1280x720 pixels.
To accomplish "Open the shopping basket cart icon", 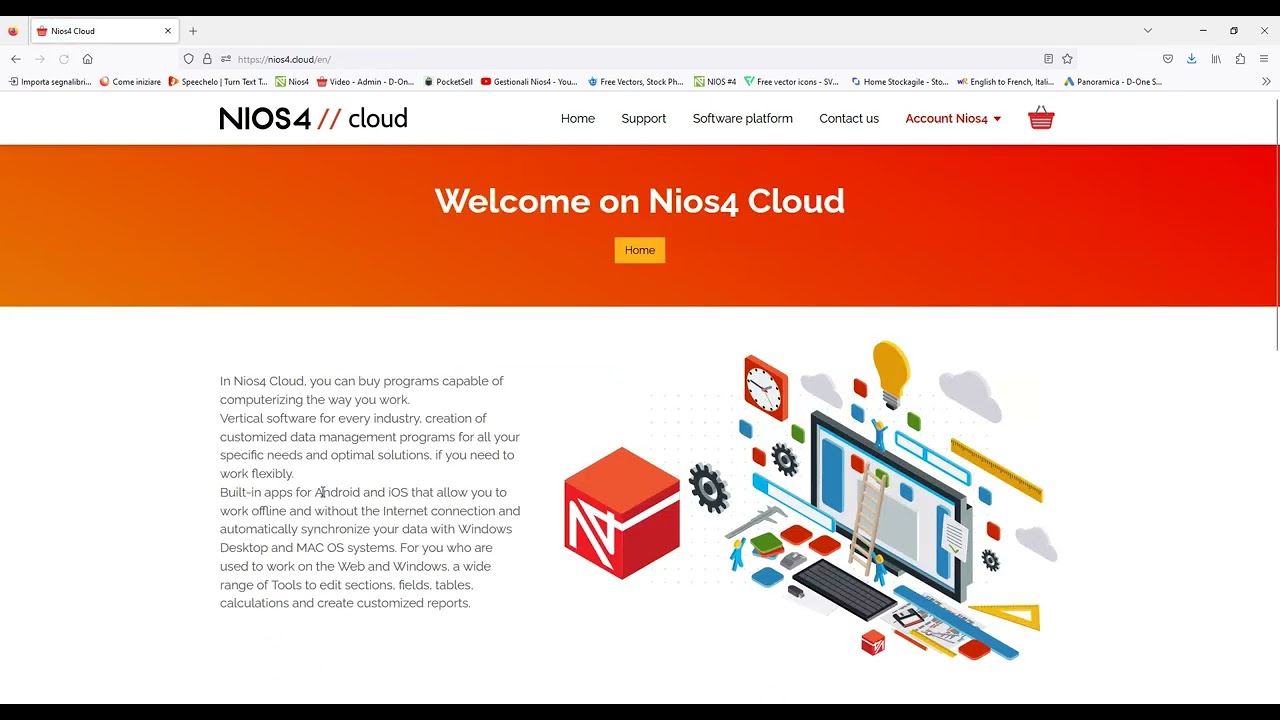I will (1041, 118).
